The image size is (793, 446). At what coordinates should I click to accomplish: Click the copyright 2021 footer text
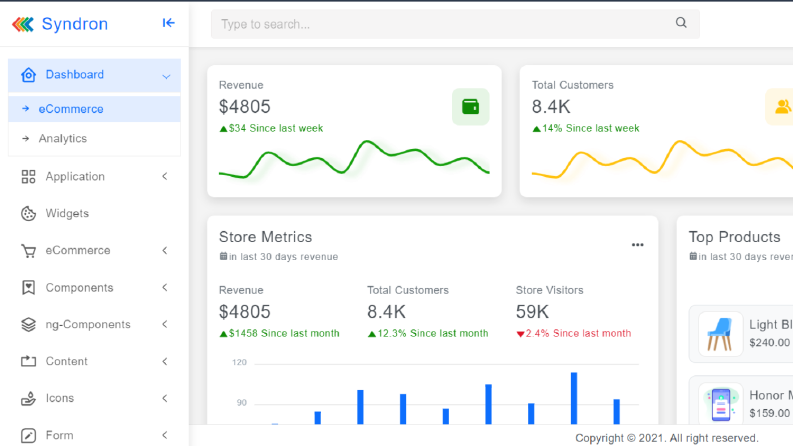[x=667, y=438]
